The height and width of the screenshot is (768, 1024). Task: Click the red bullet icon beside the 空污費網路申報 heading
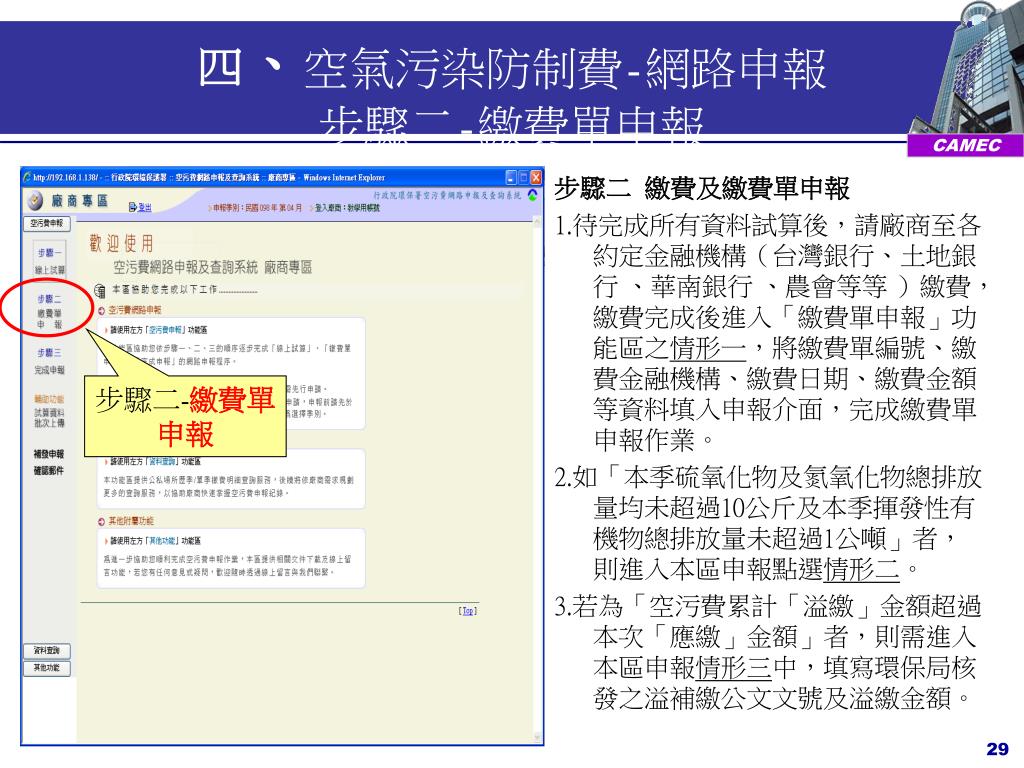pyautogui.click(x=101, y=310)
